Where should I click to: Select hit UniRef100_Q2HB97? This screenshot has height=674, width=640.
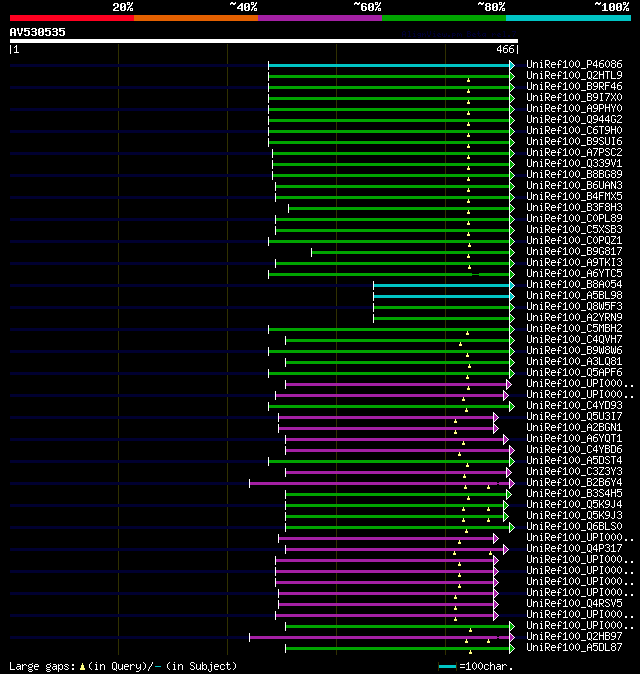pyautogui.click(x=574, y=637)
